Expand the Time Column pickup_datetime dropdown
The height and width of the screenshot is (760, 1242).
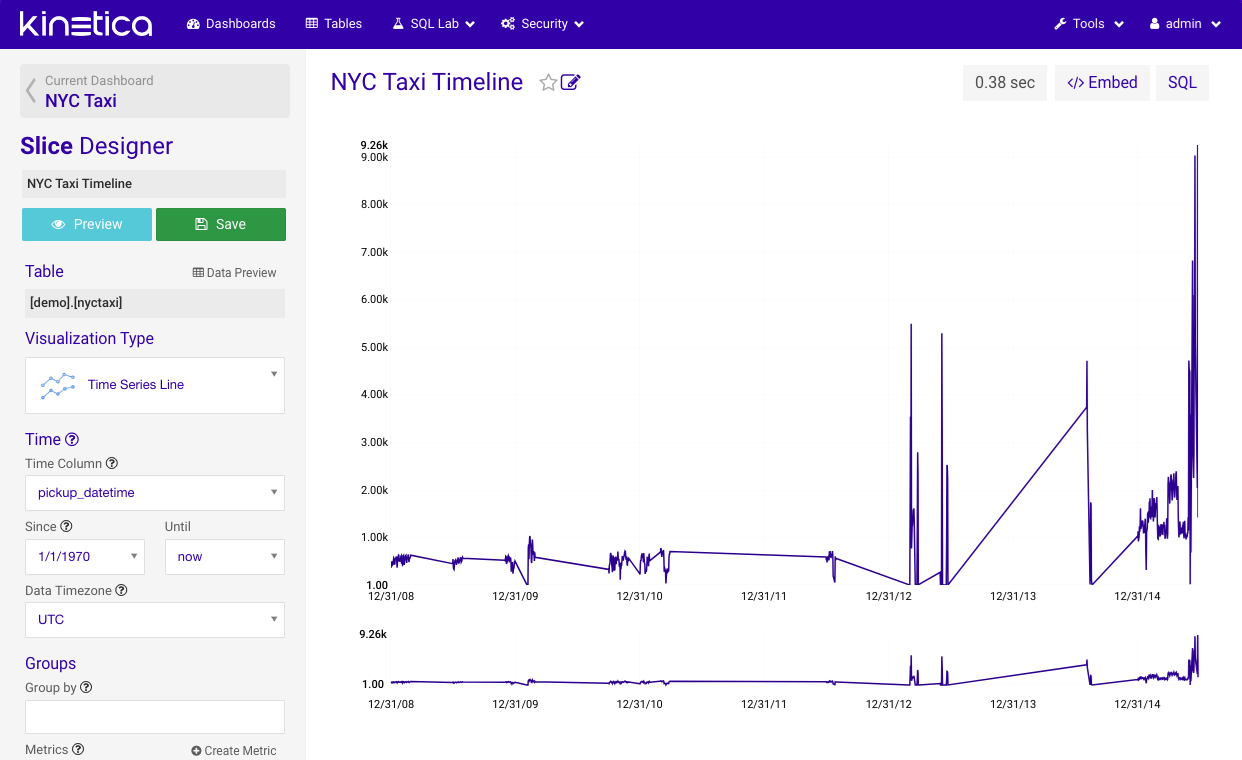155,493
